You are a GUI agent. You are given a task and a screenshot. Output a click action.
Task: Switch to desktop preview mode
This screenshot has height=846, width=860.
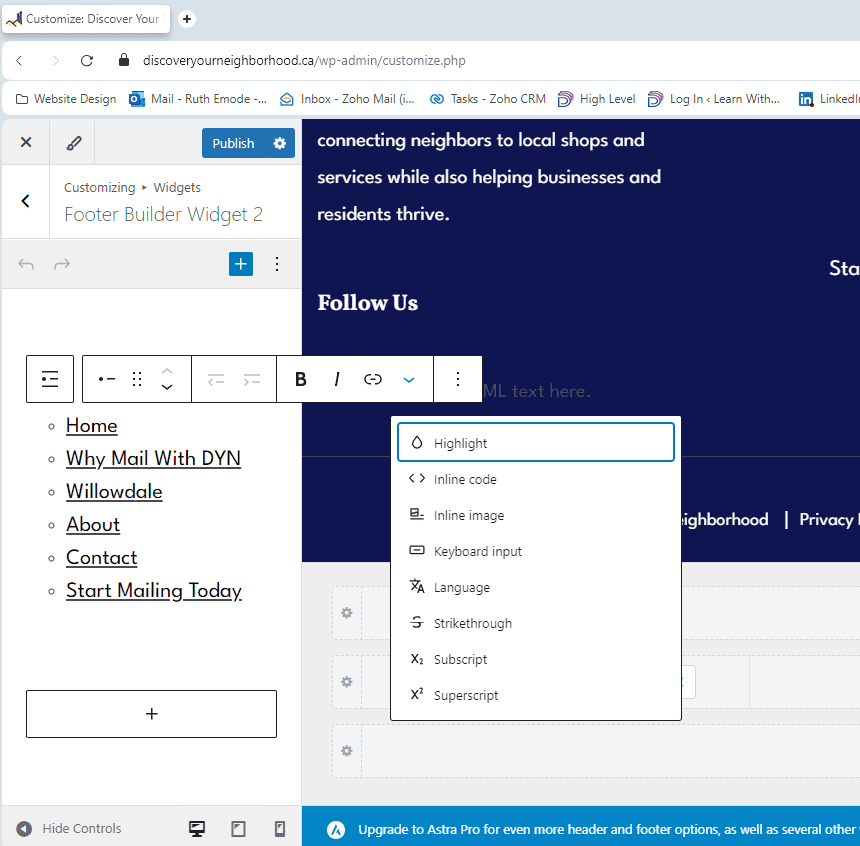tap(197, 829)
